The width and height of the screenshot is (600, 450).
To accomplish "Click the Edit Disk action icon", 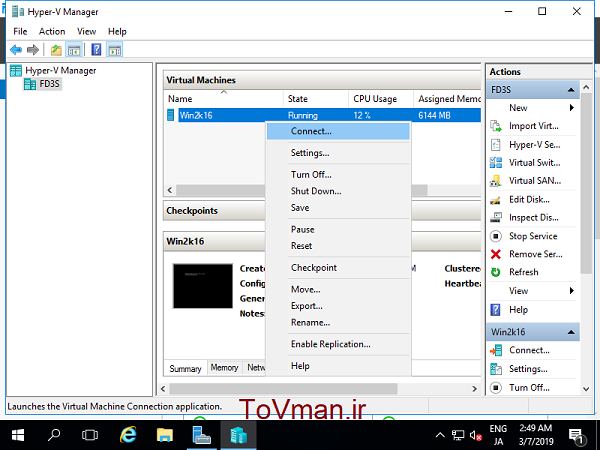I will (x=496, y=199).
